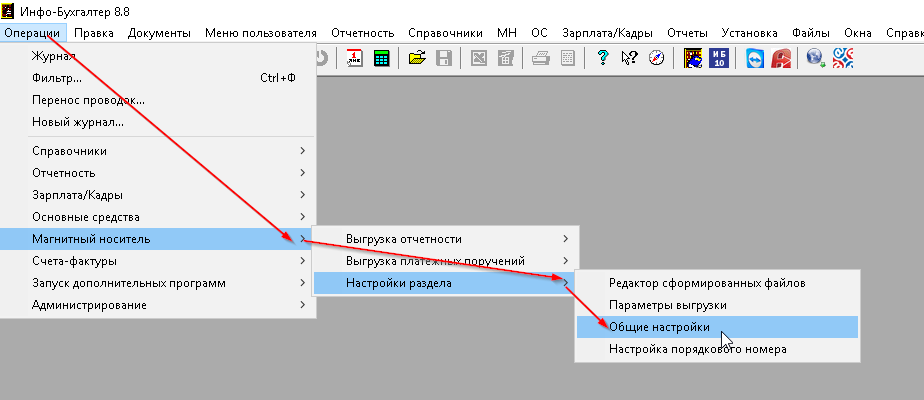The width and height of the screenshot is (924, 400).
Task: Click the grayed building icon left of the printer
Action: coord(506,58)
